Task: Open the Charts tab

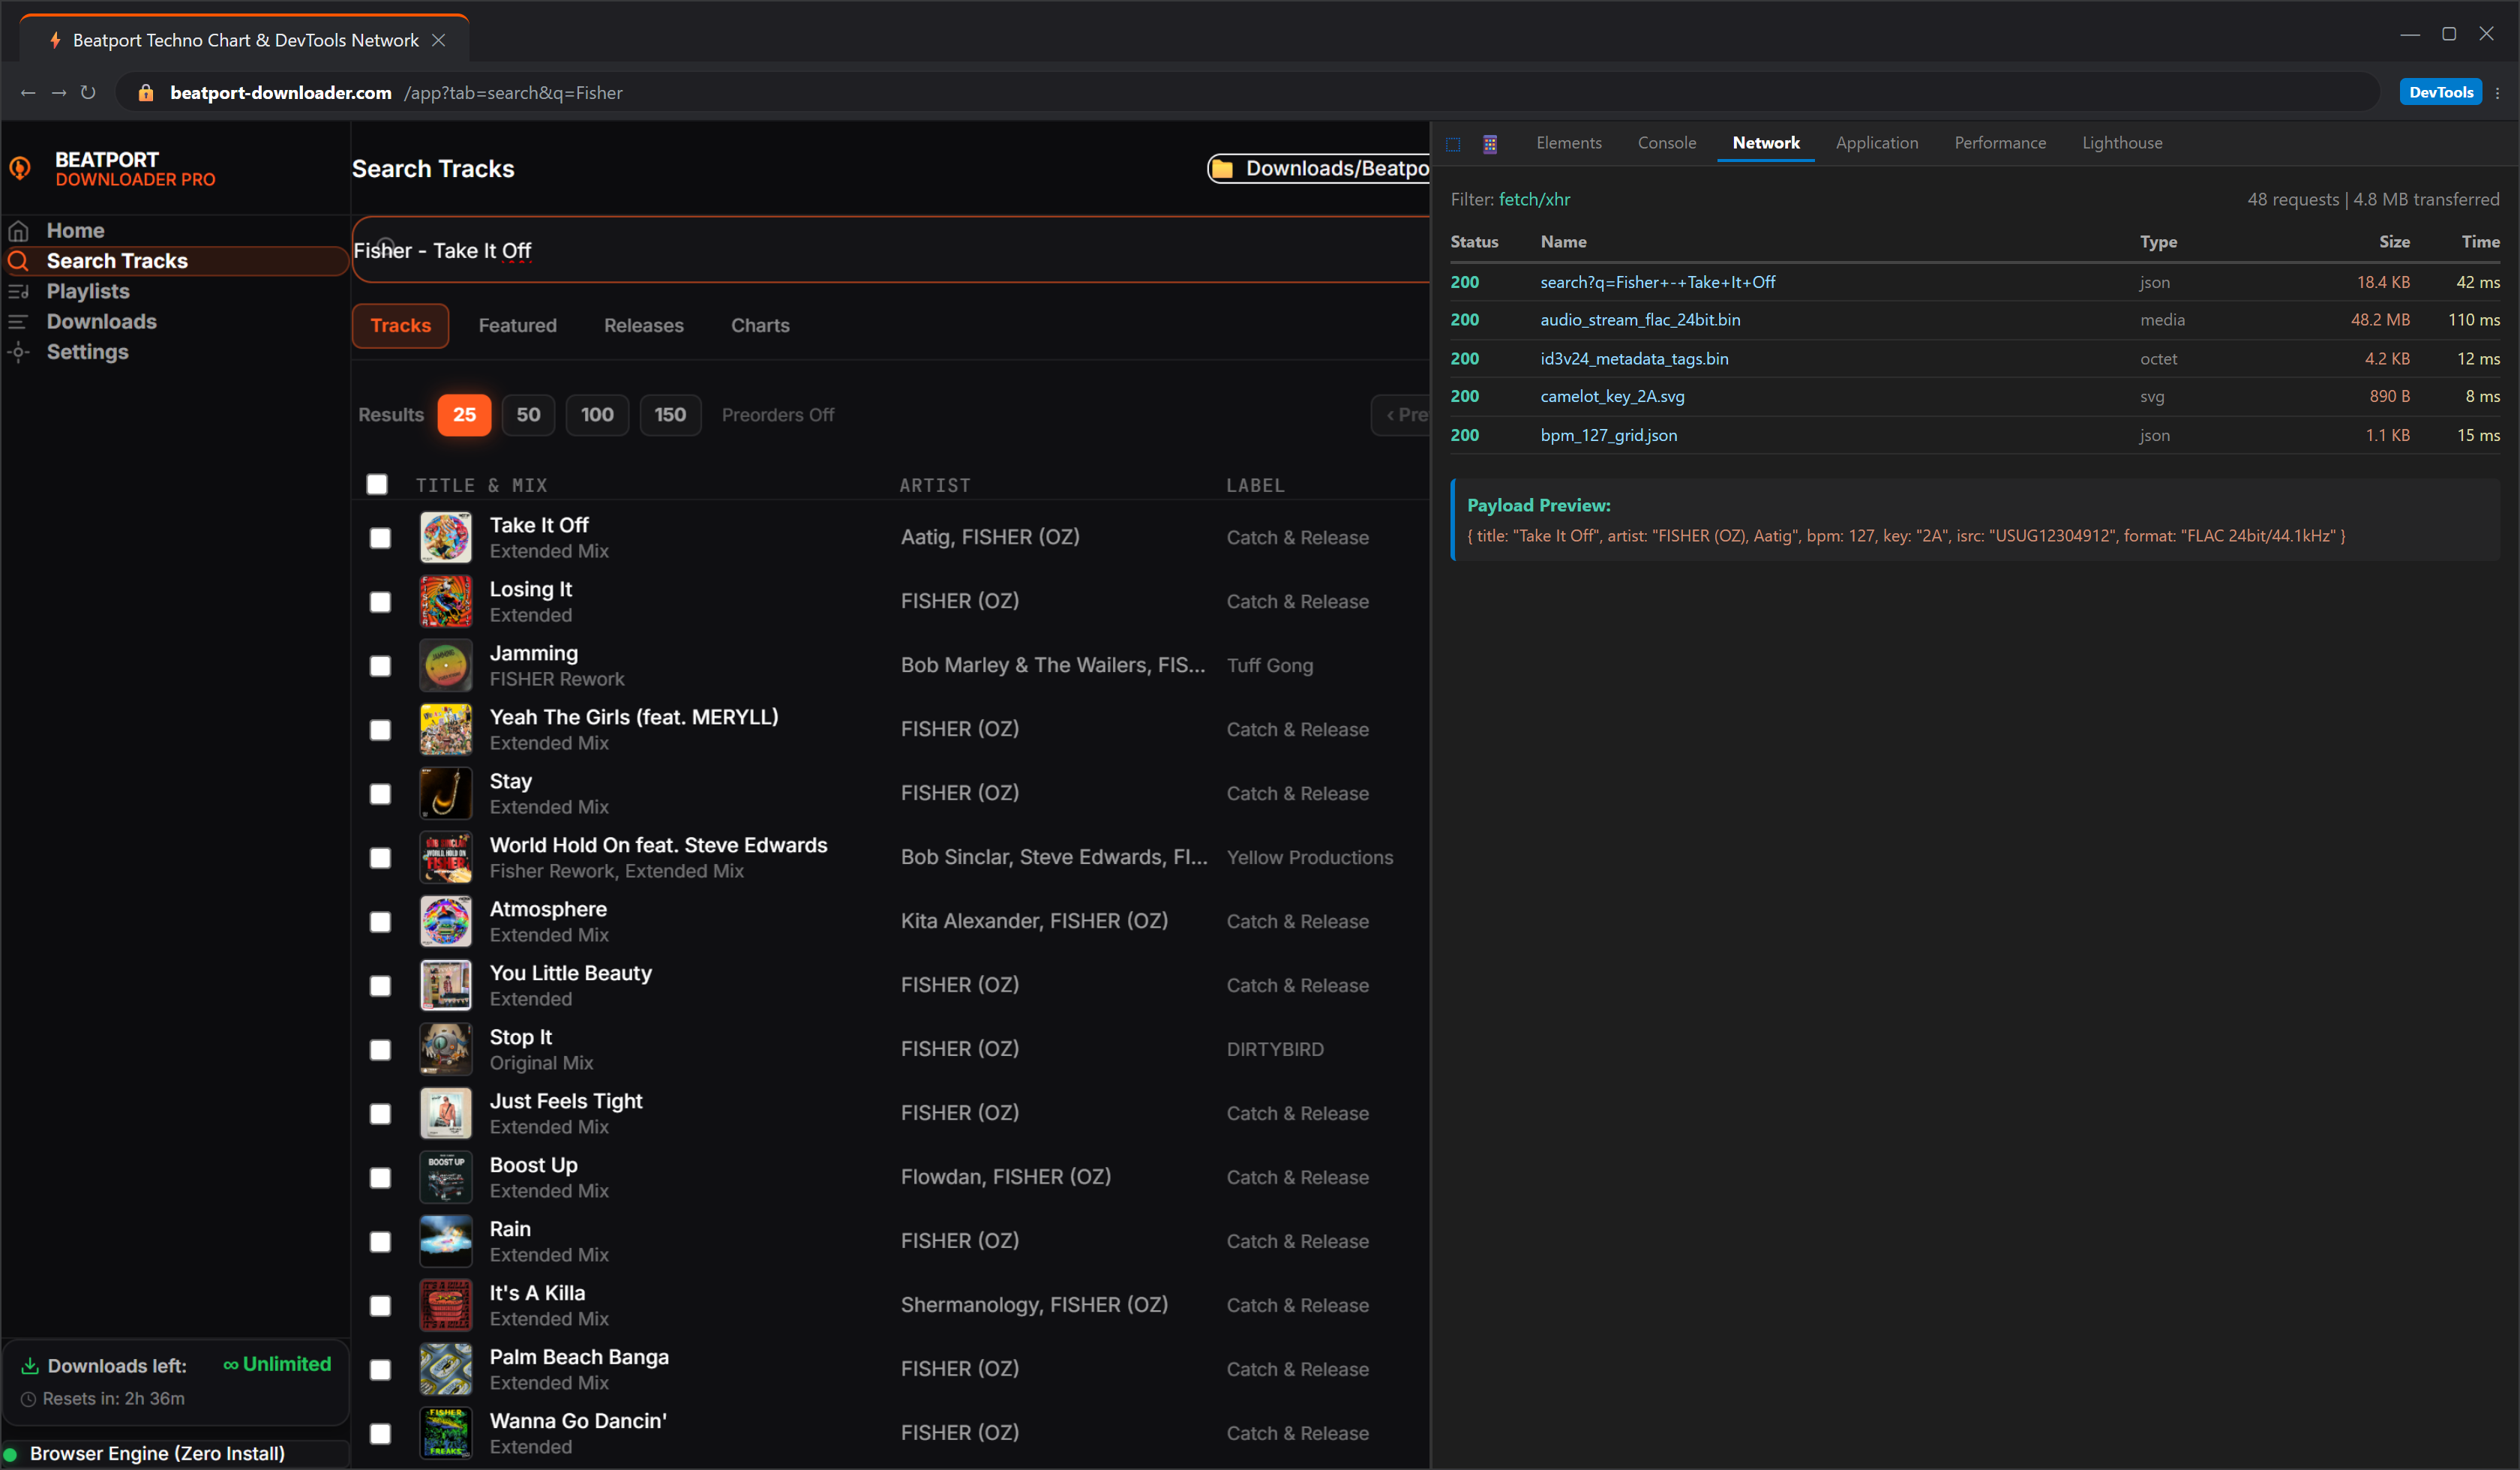Action: click(760, 326)
